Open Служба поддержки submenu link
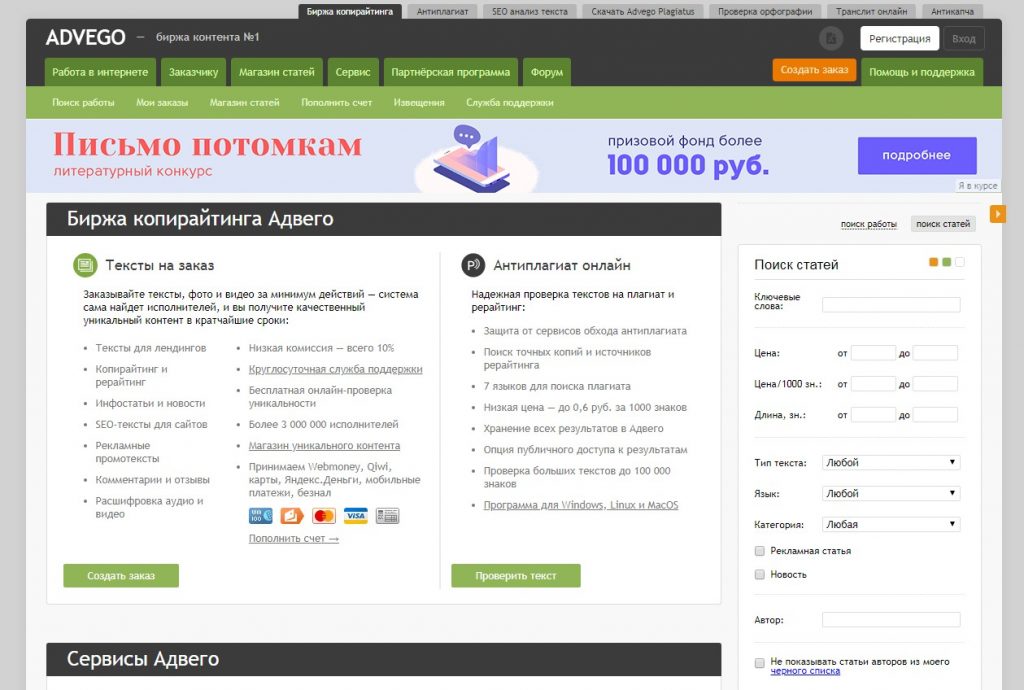This screenshot has height=690, width=1024. (x=509, y=102)
